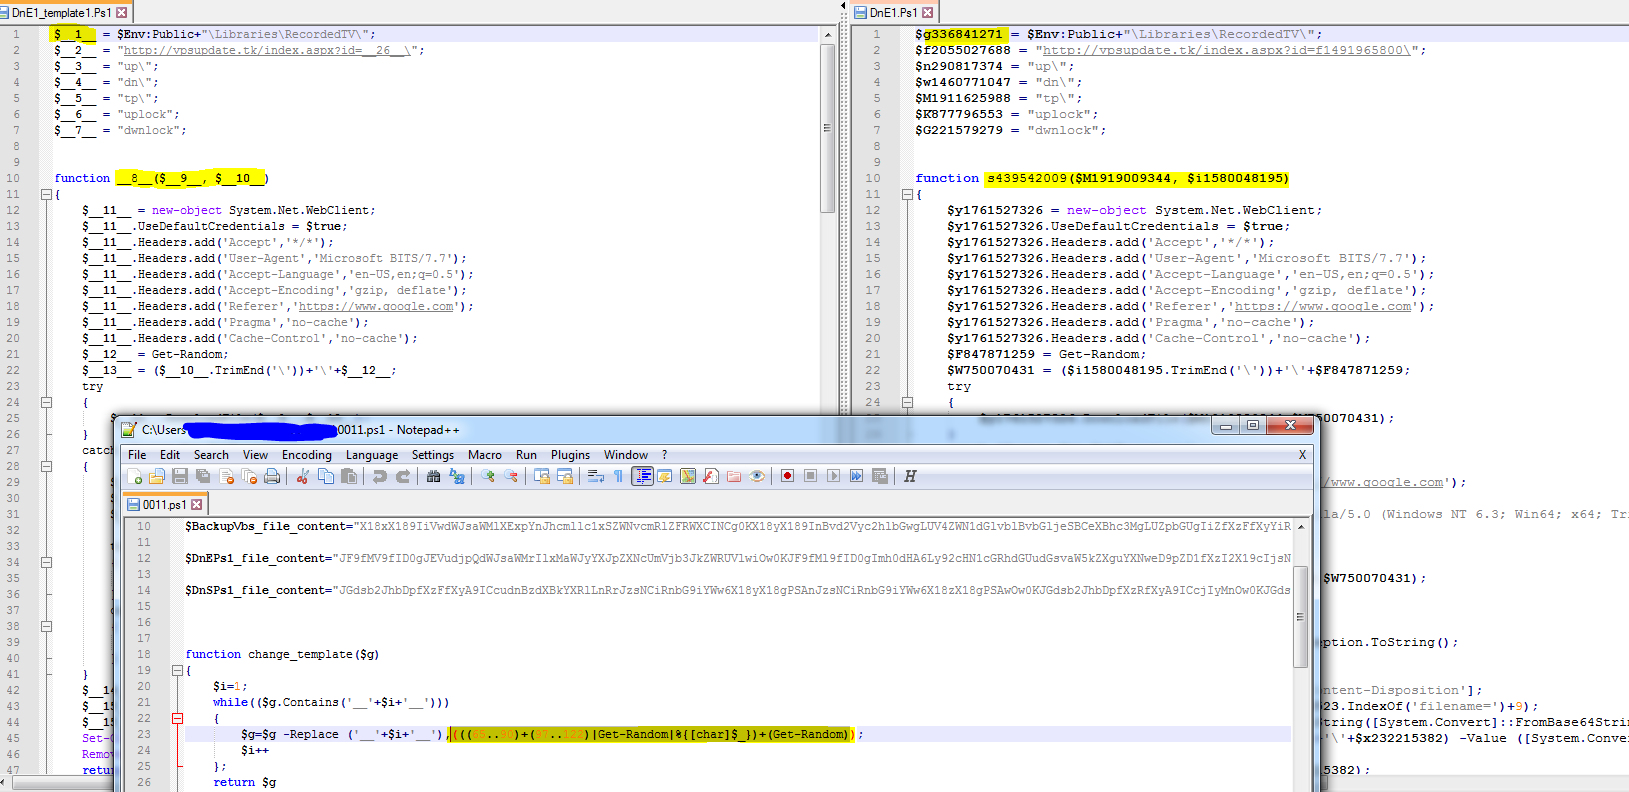Click google.com Referer link in template pane

point(376,306)
